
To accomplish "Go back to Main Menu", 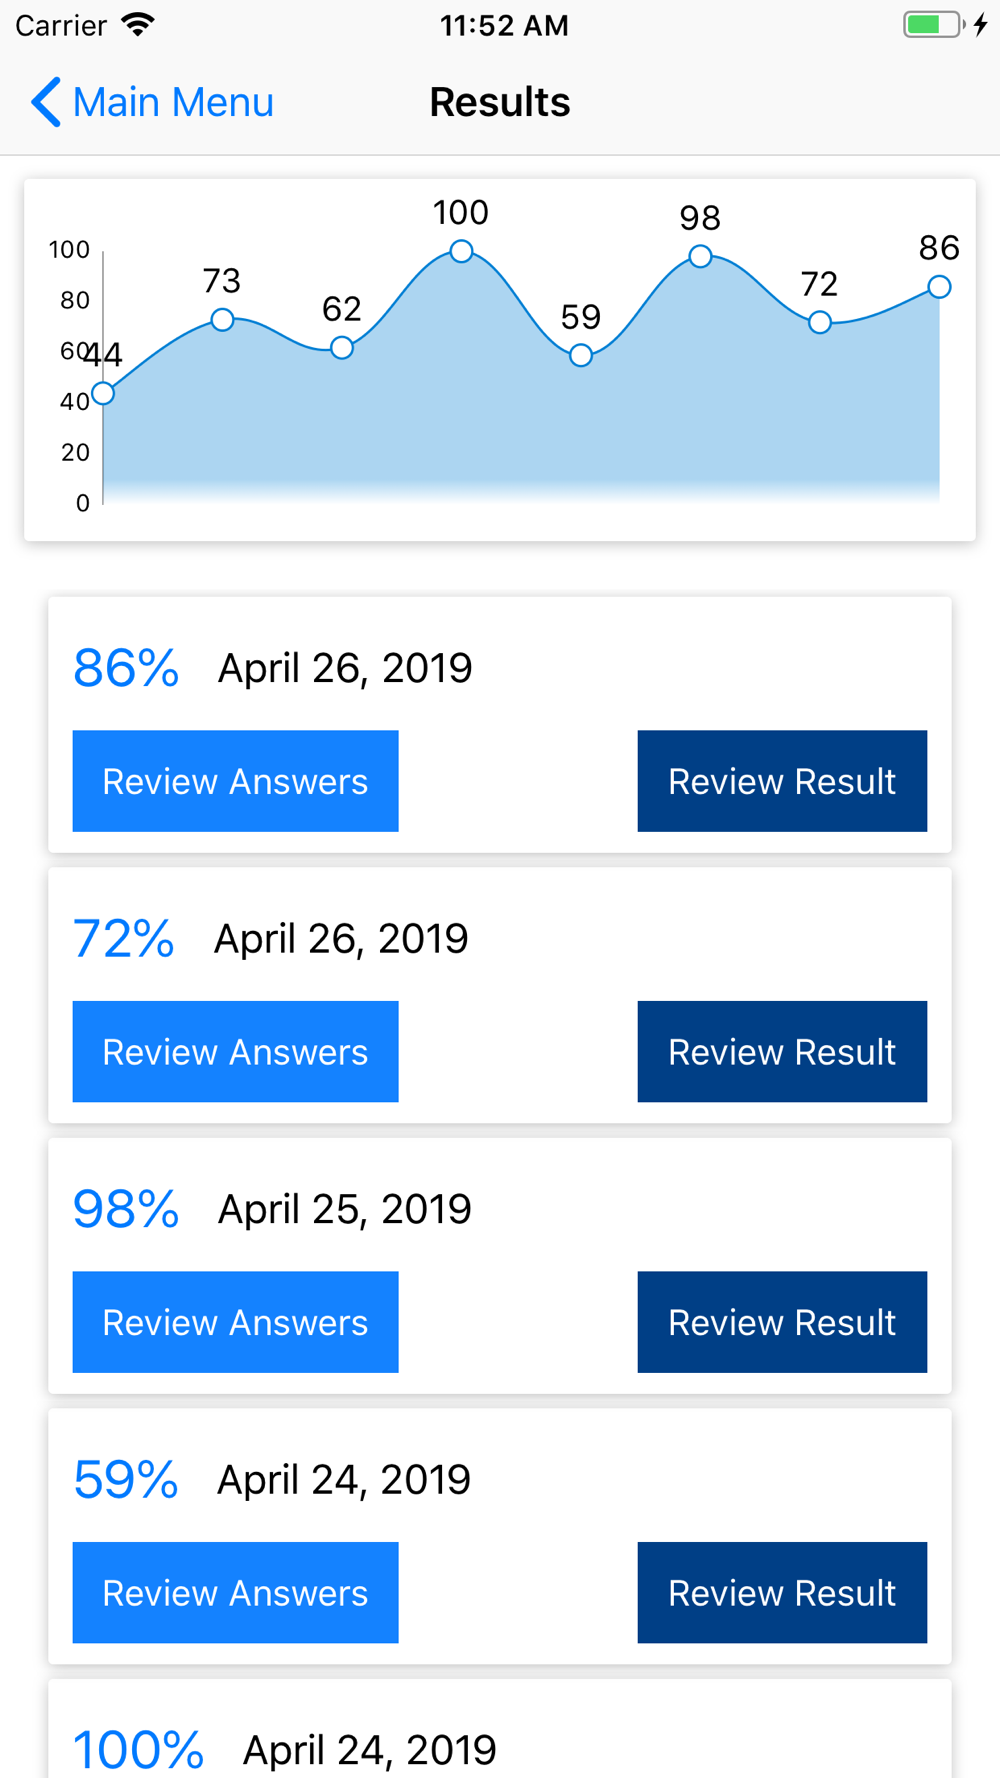I will [x=152, y=102].
